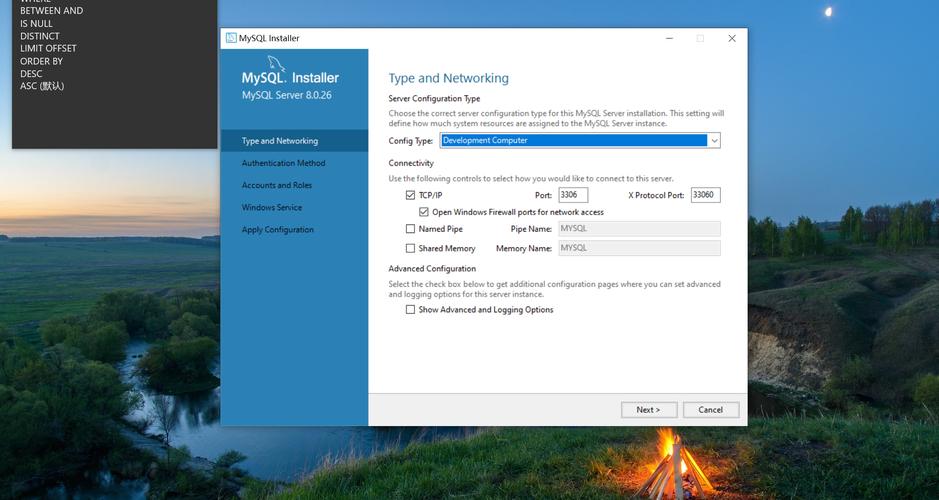Minimize the MySQL Installer window
This screenshot has height=500, width=939.
(670, 38)
